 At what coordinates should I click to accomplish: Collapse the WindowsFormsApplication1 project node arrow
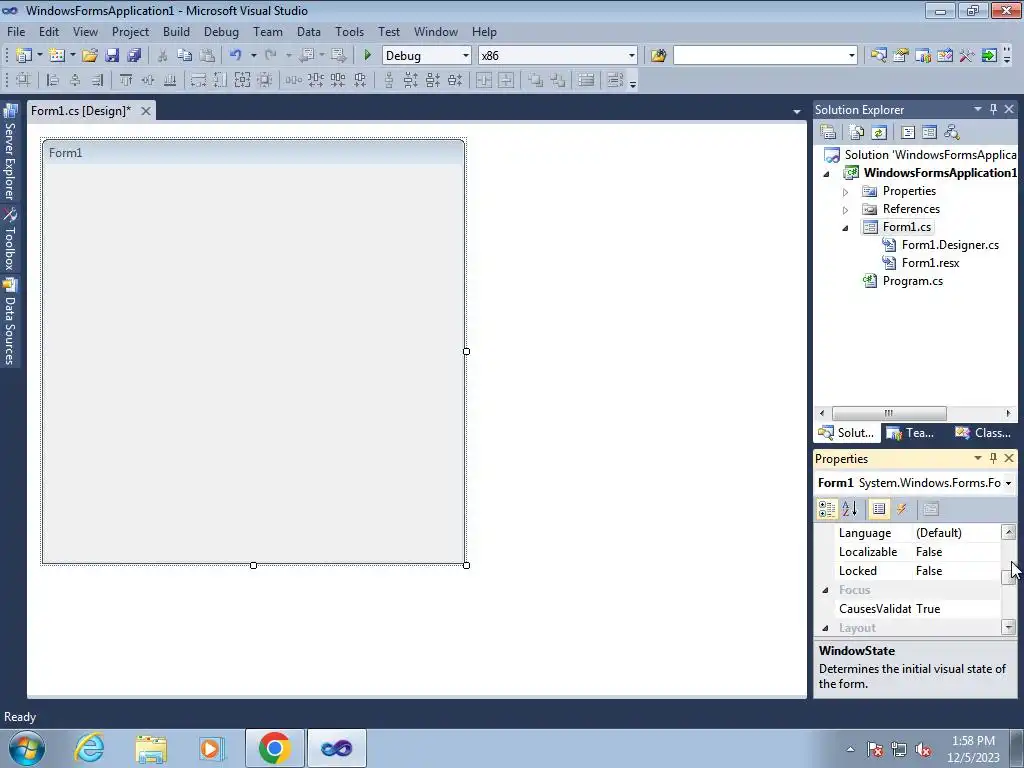click(x=826, y=174)
